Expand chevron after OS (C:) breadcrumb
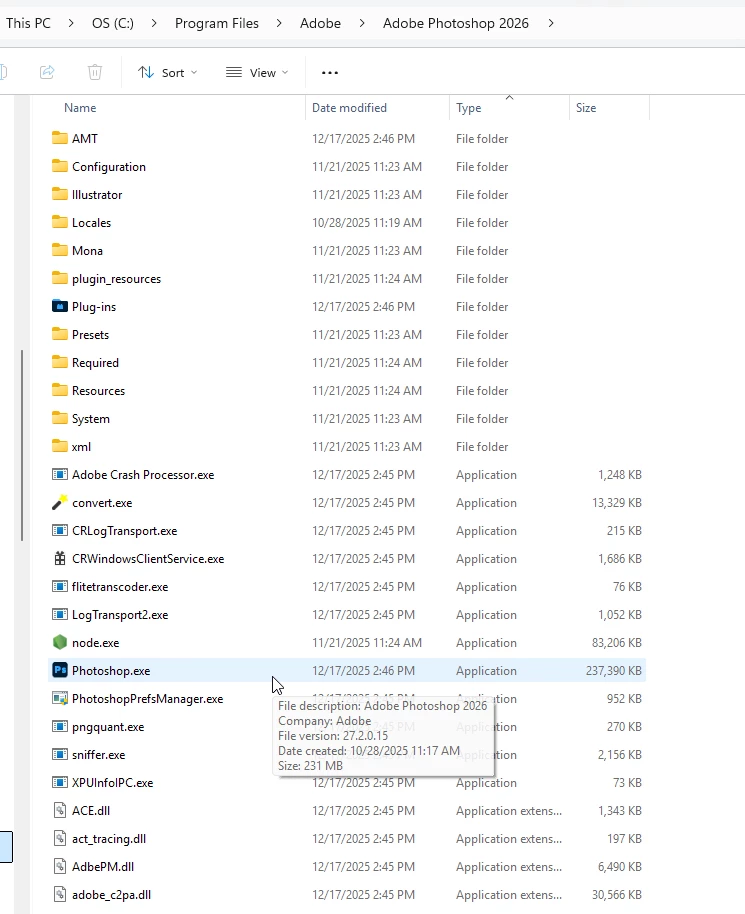 click(154, 23)
